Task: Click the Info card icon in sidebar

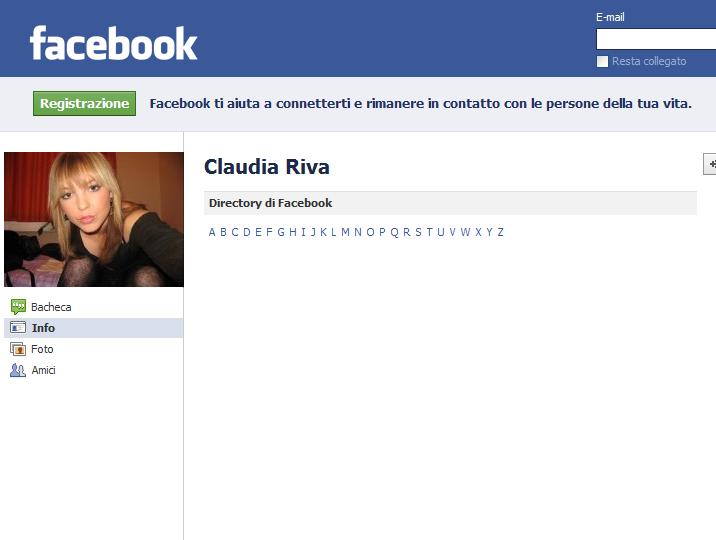Action: 18,328
